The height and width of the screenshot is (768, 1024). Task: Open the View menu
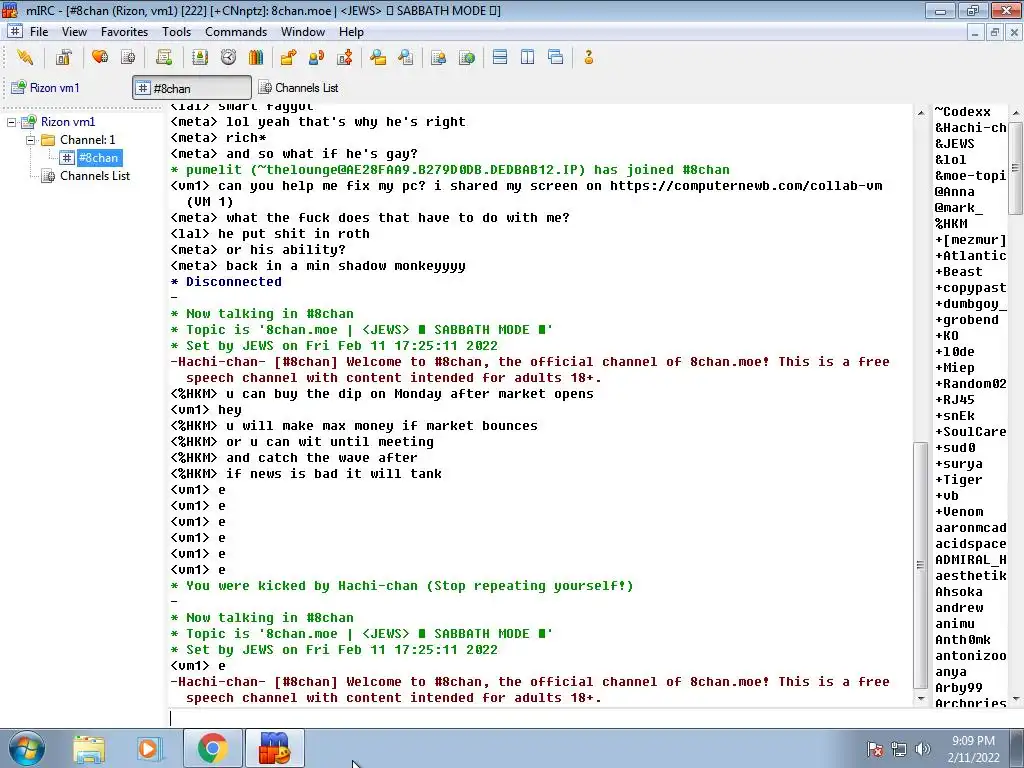click(74, 31)
